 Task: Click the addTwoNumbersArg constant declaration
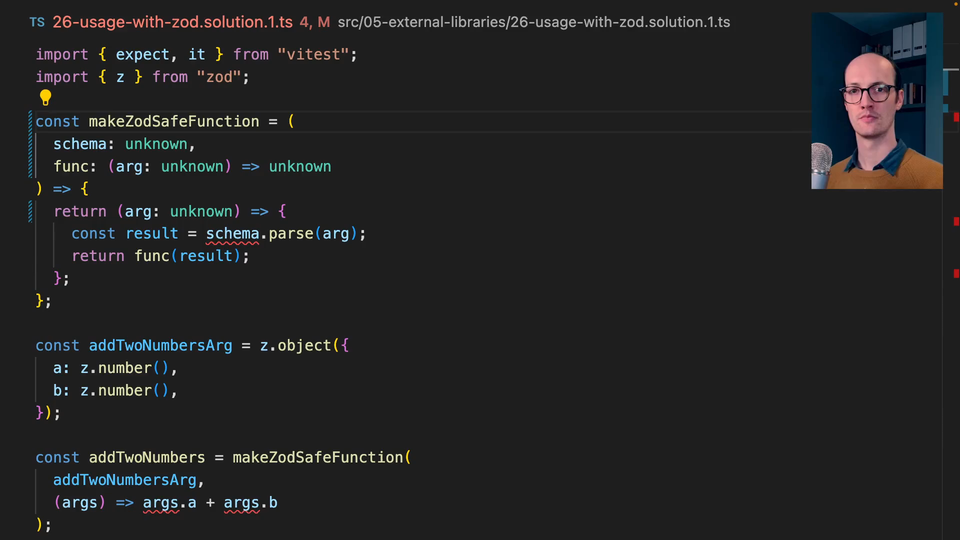click(x=160, y=345)
